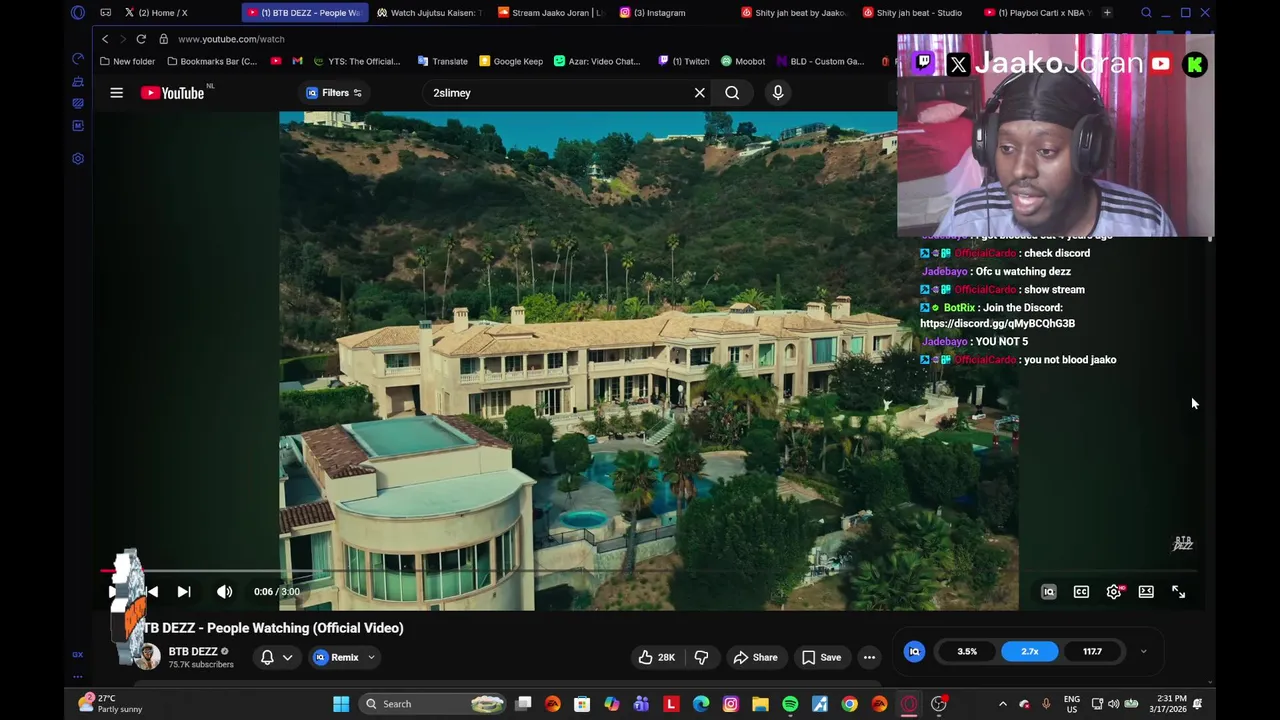Open the New folder bookmark
Viewport: 1280px width, 720px height.
[127, 61]
